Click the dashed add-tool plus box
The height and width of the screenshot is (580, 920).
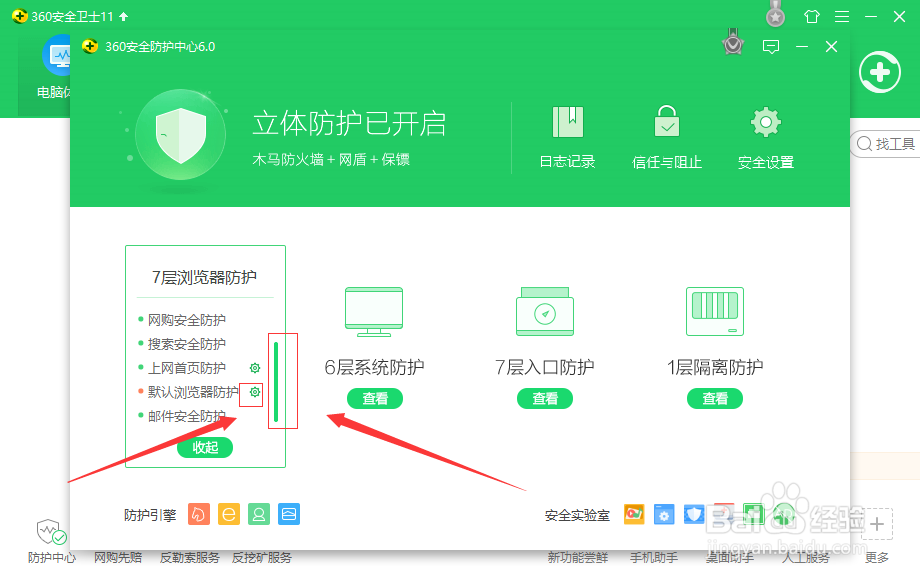[877, 524]
